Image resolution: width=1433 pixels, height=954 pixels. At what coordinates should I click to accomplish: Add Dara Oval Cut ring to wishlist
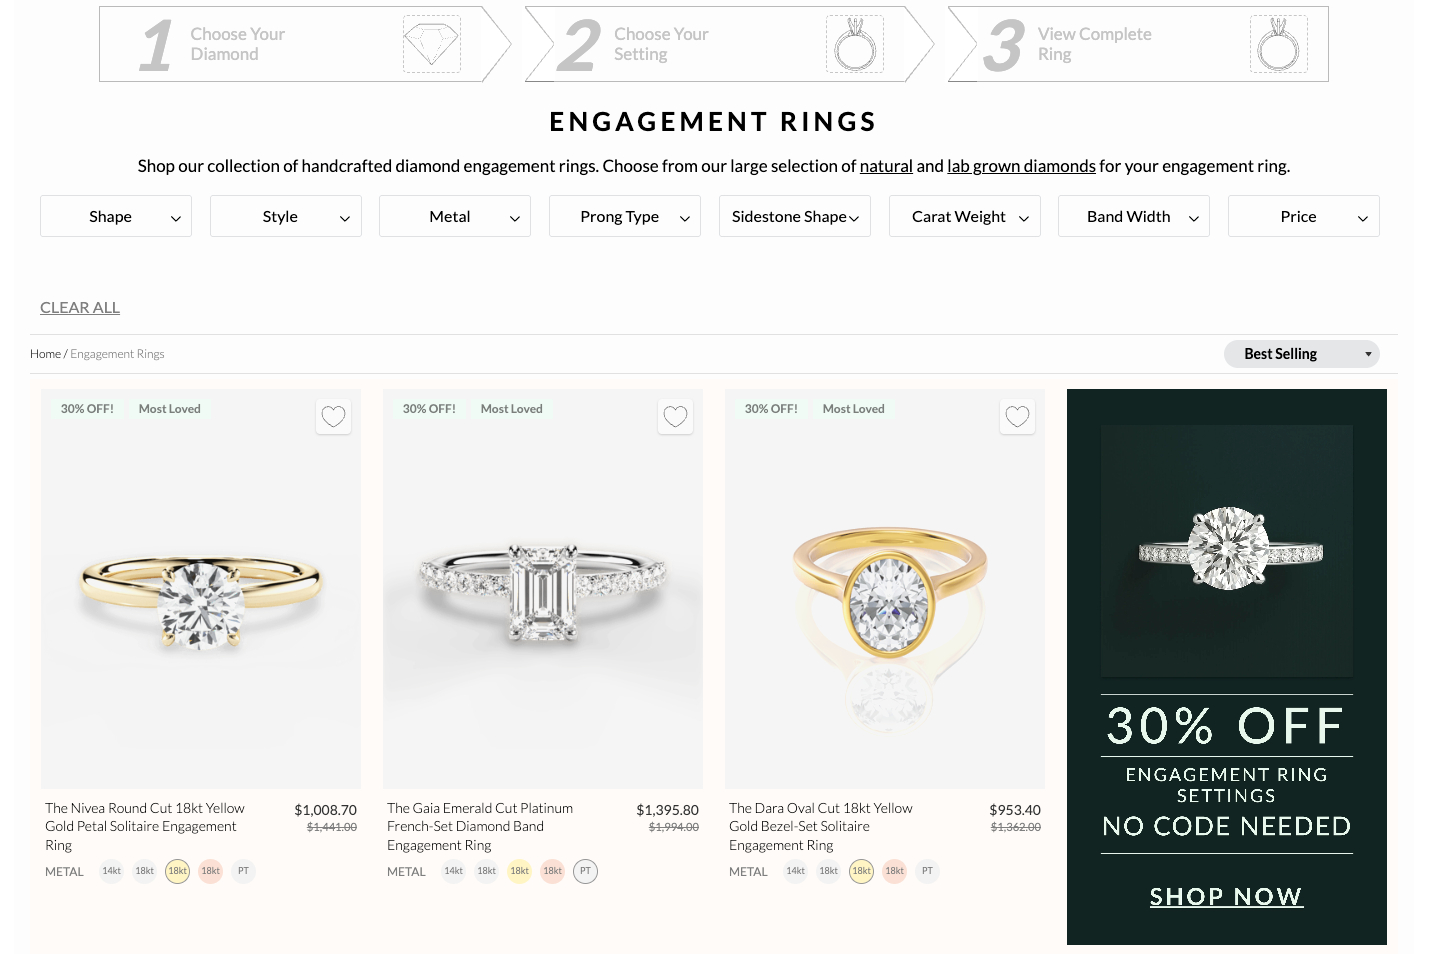click(x=1017, y=416)
